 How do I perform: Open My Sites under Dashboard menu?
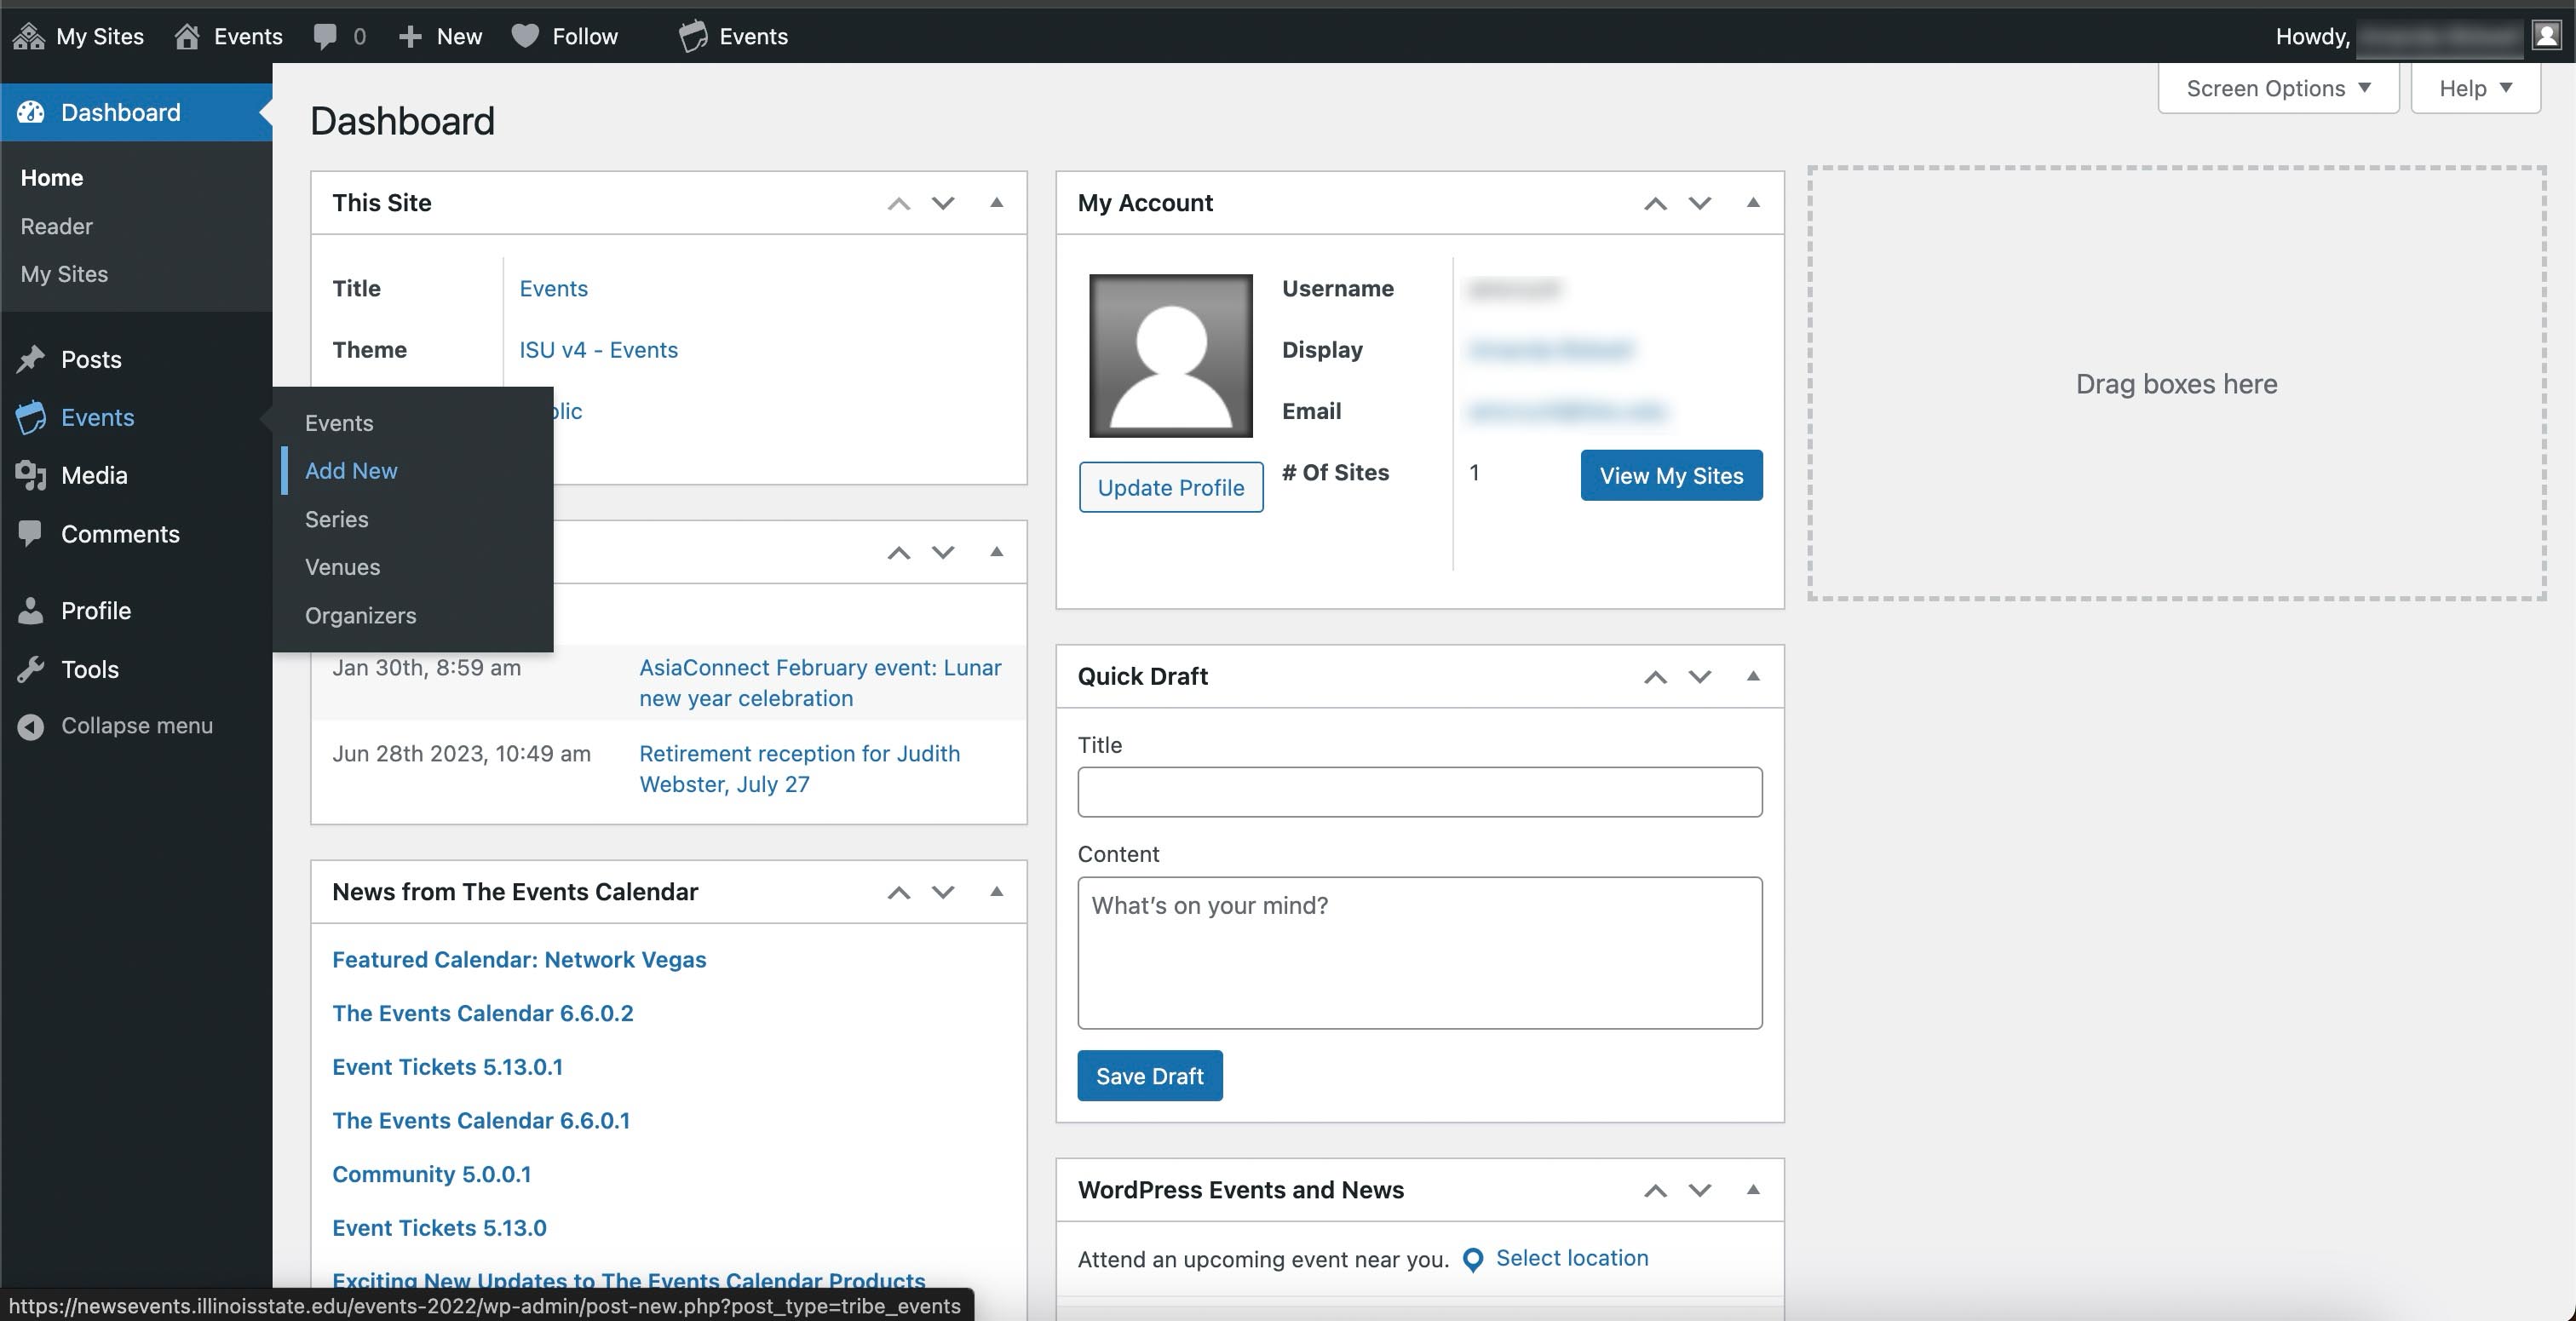coord(65,274)
